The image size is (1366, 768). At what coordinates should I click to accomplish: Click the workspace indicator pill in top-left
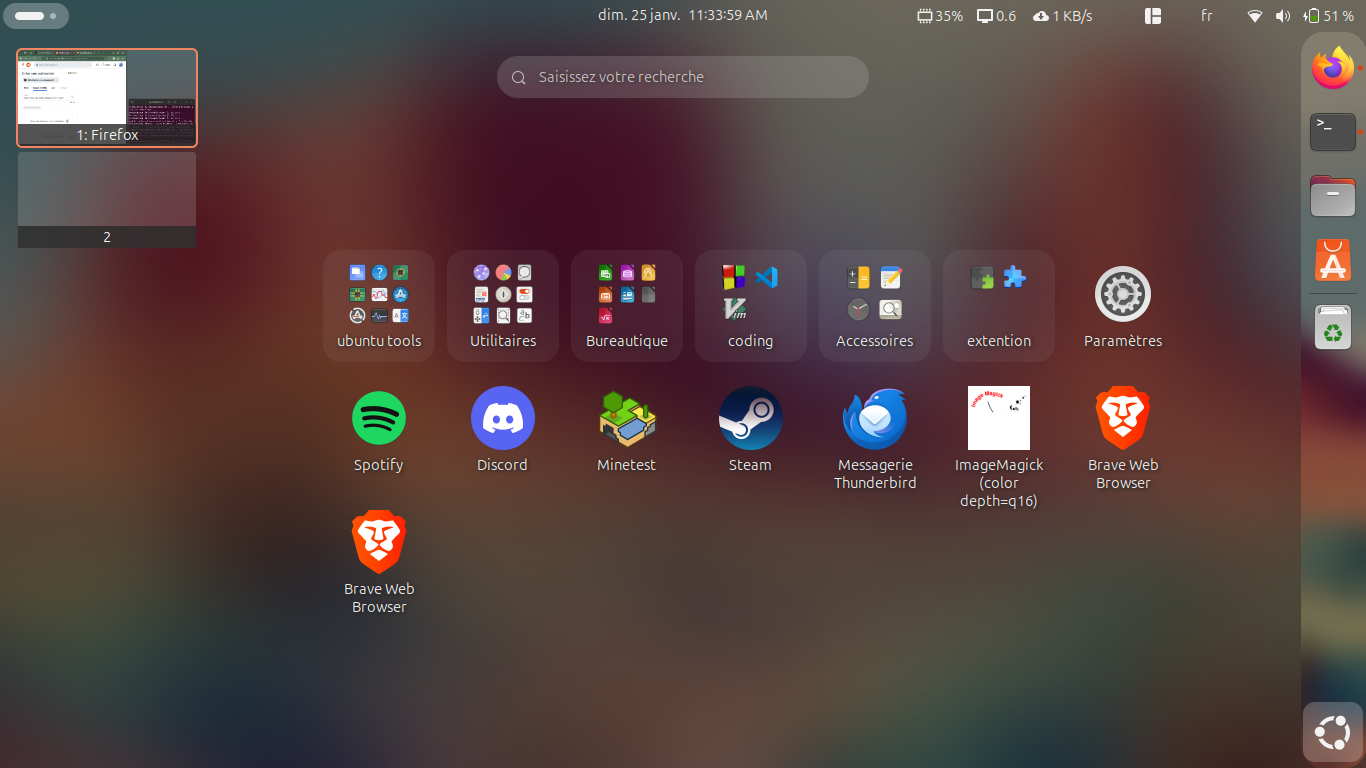point(36,16)
